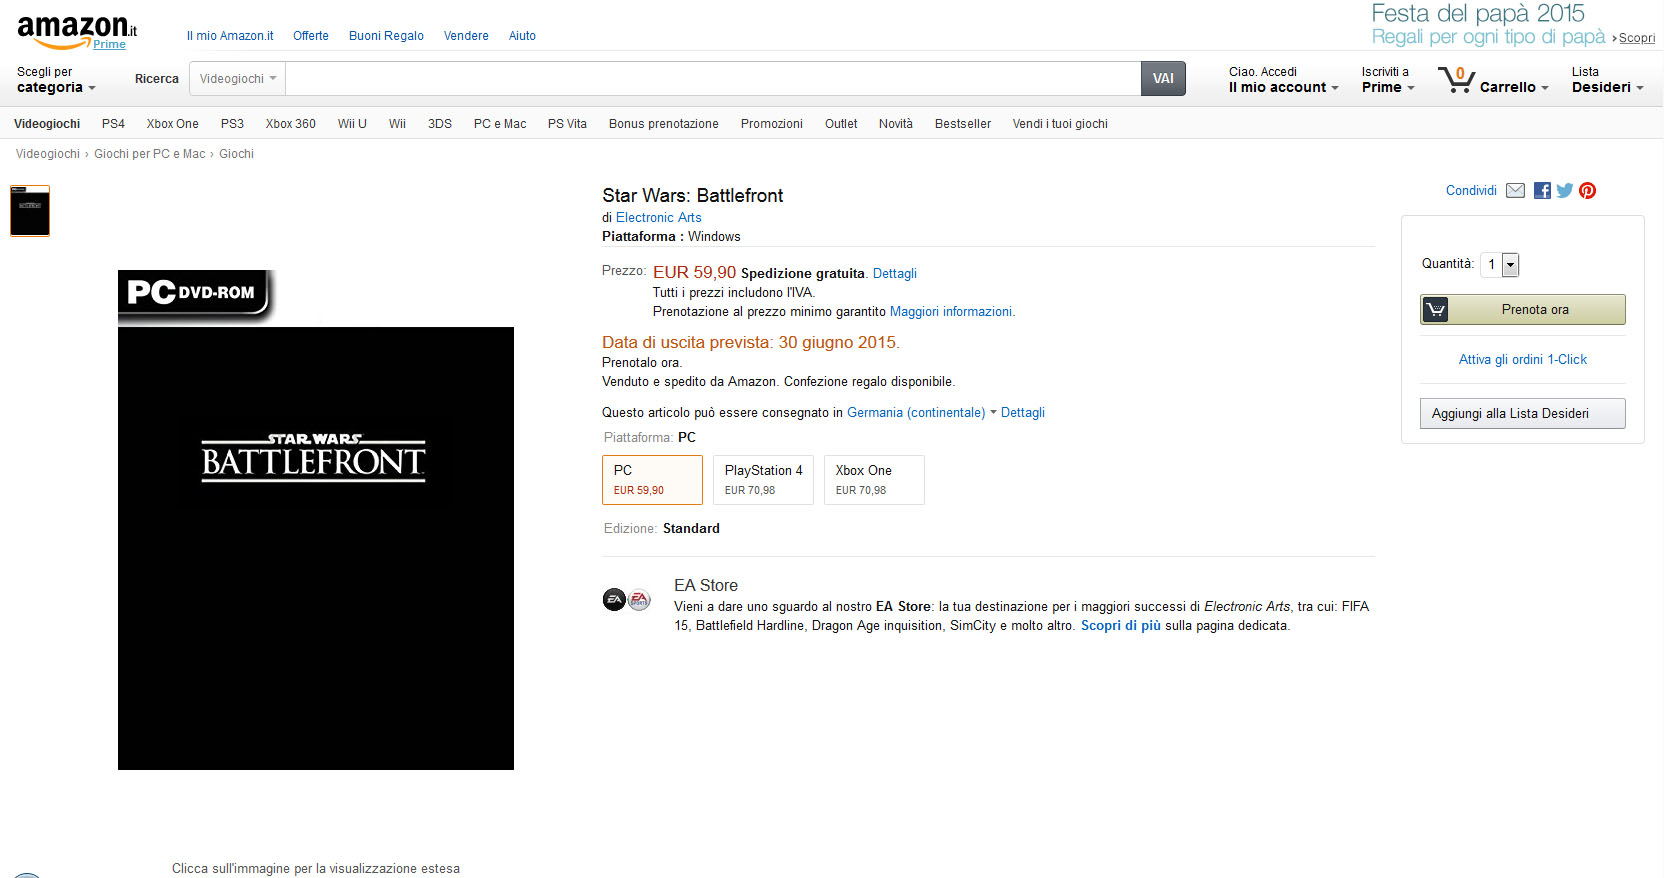This screenshot has height=878, width=1664.
Task: Click the VAI search button
Action: click(1163, 79)
